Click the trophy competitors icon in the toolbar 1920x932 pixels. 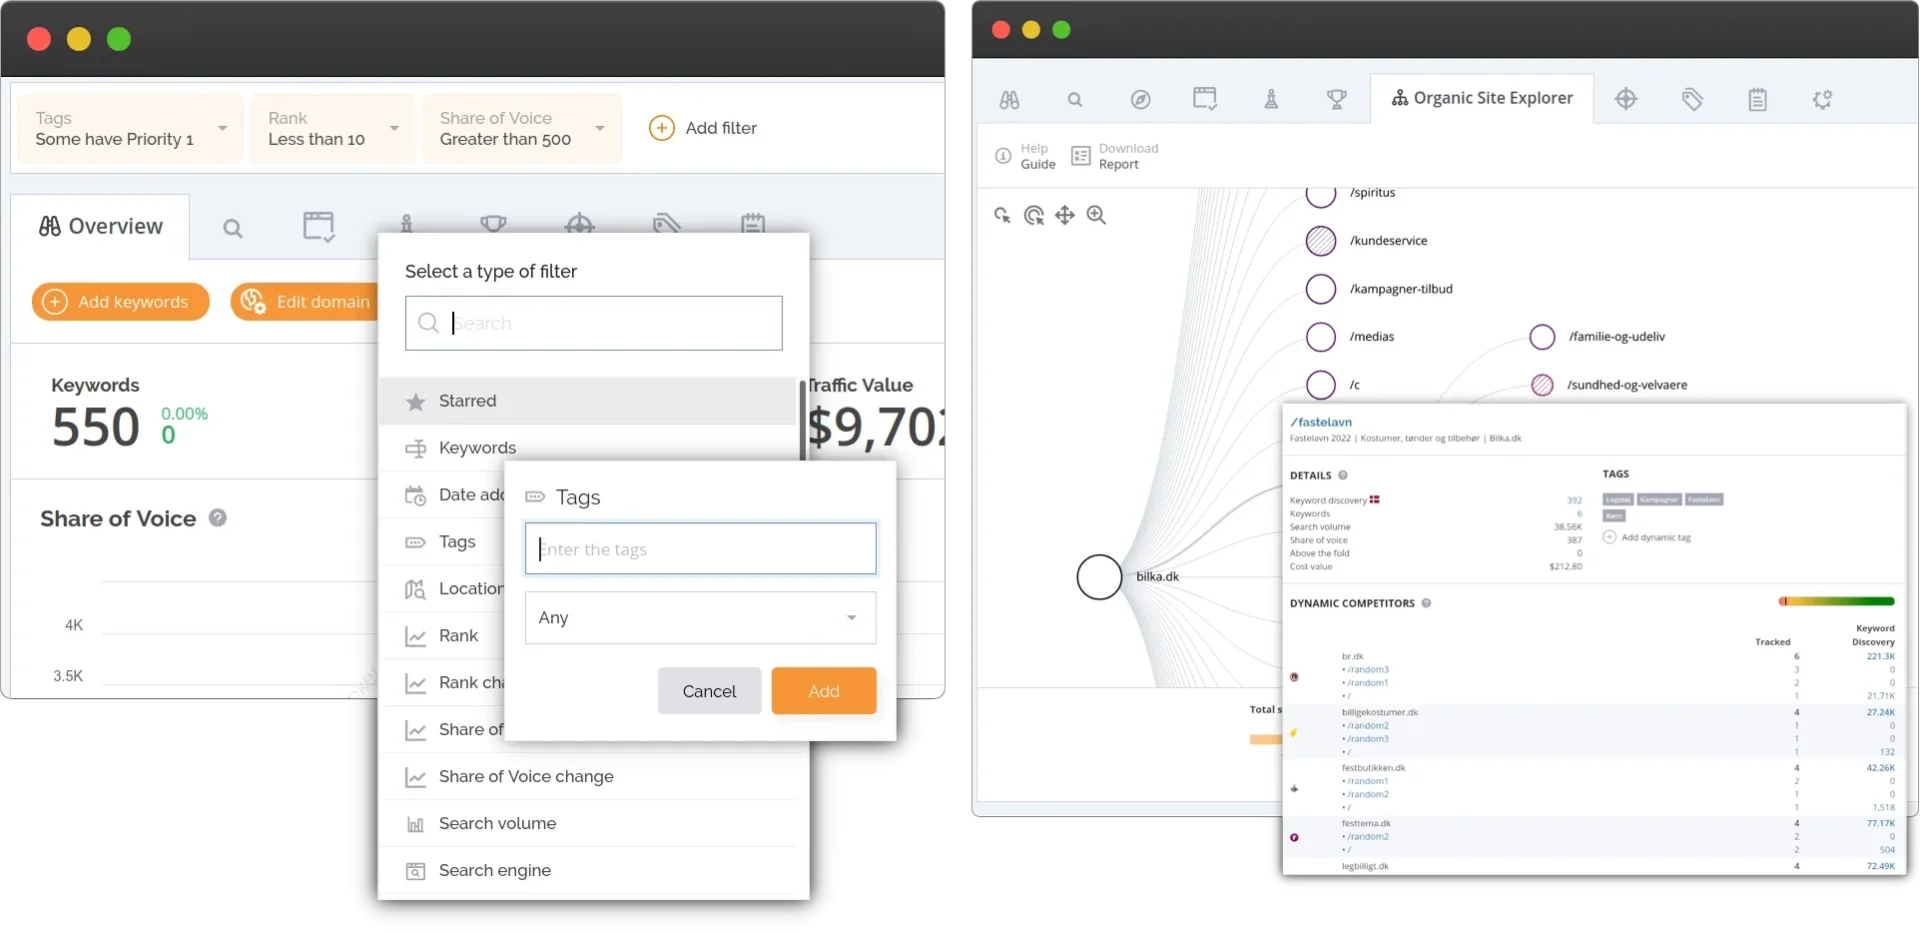point(1337,98)
